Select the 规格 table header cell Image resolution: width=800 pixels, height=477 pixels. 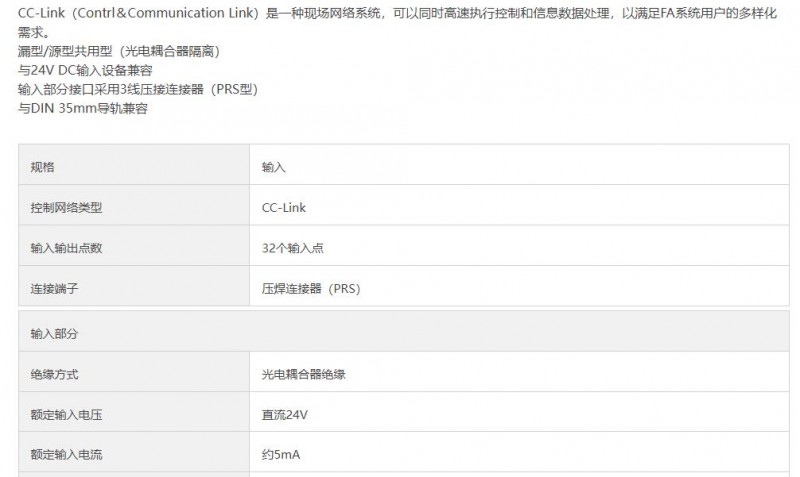pyautogui.click(x=134, y=165)
